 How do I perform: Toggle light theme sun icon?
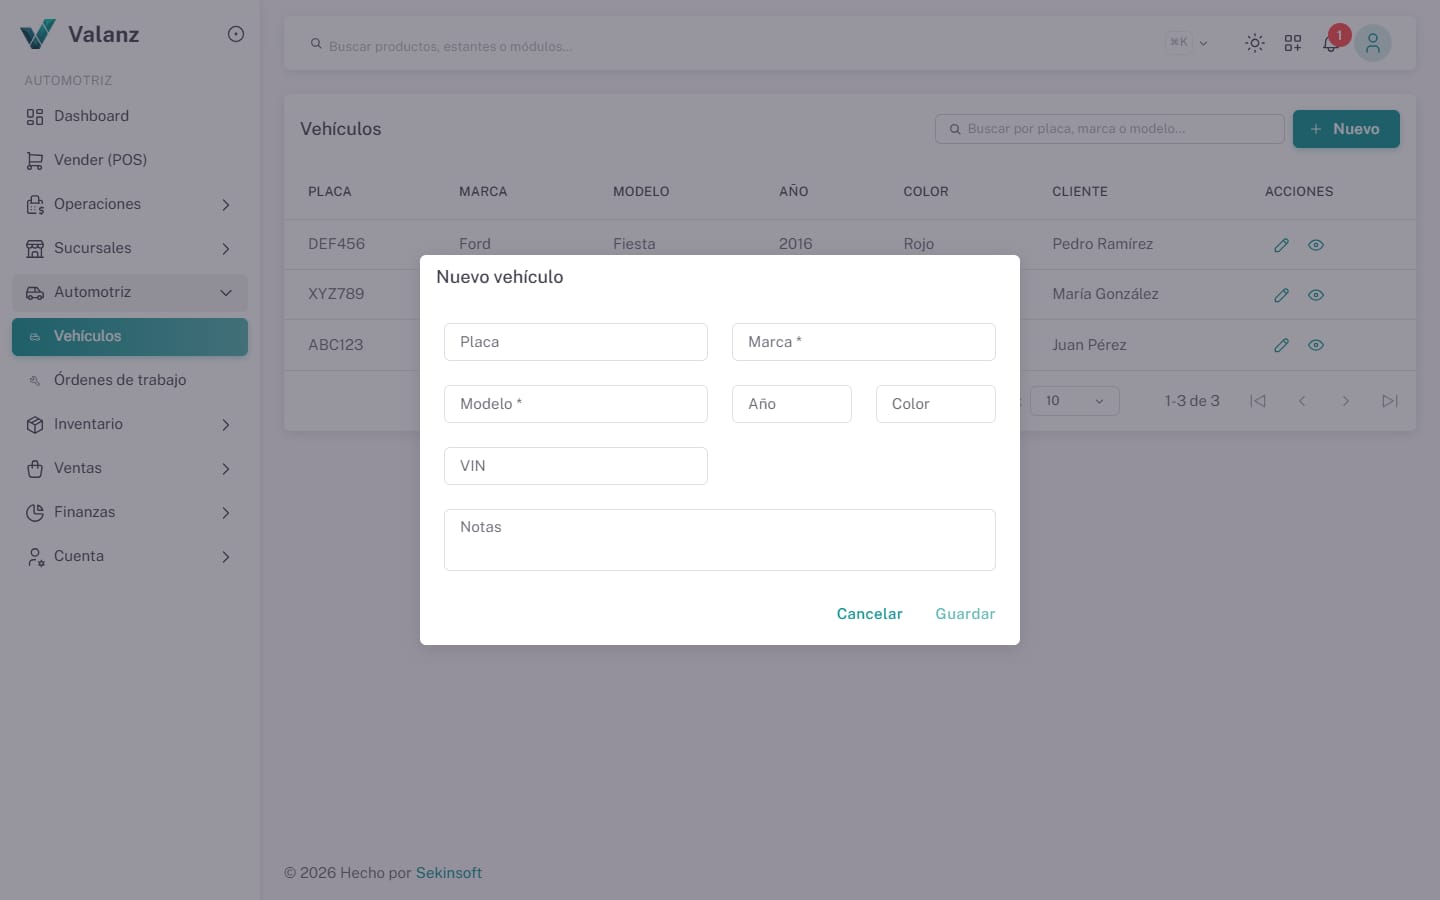(1254, 43)
